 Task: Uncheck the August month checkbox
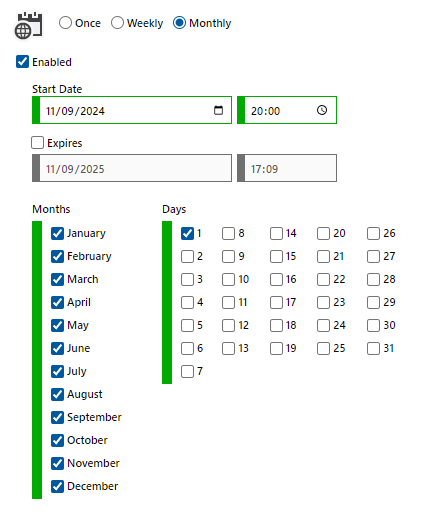pyautogui.click(x=57, y=394)
